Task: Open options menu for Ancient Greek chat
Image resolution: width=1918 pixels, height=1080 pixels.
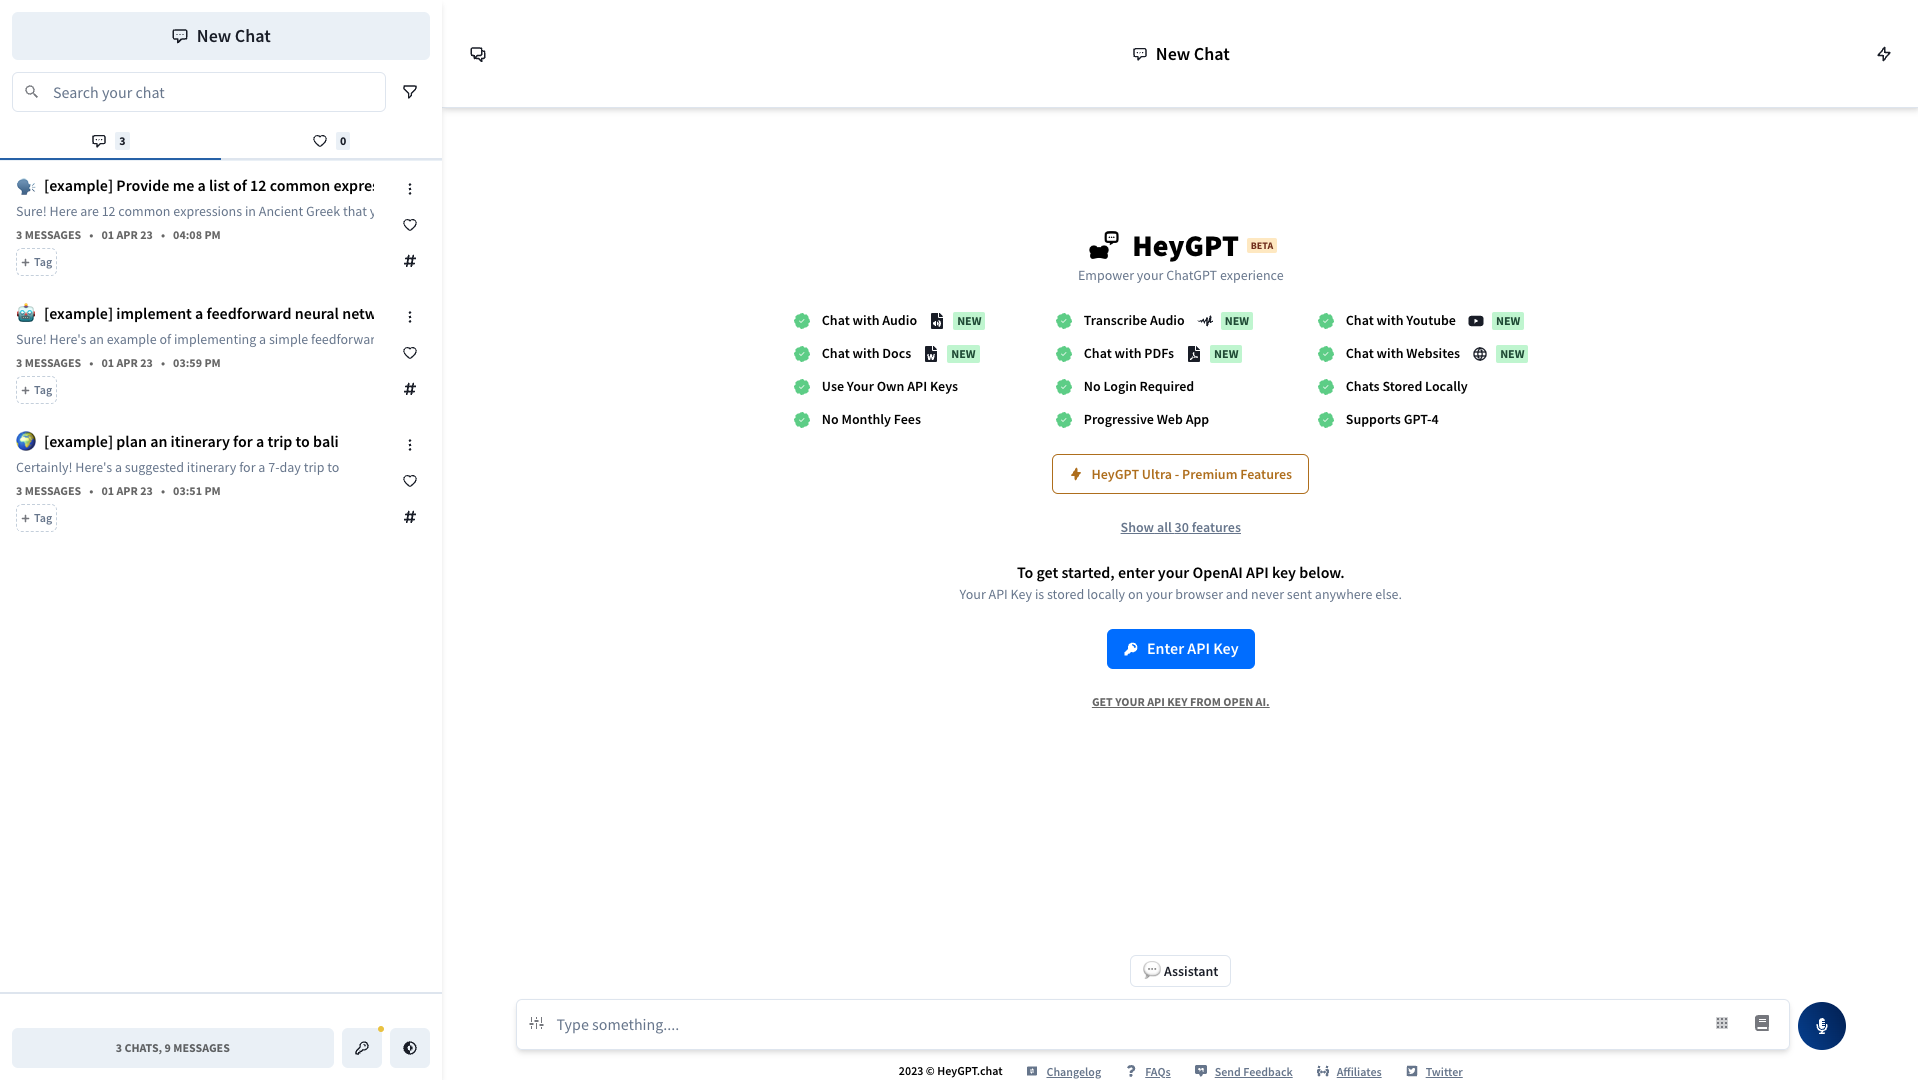Action: click(410, 189)
